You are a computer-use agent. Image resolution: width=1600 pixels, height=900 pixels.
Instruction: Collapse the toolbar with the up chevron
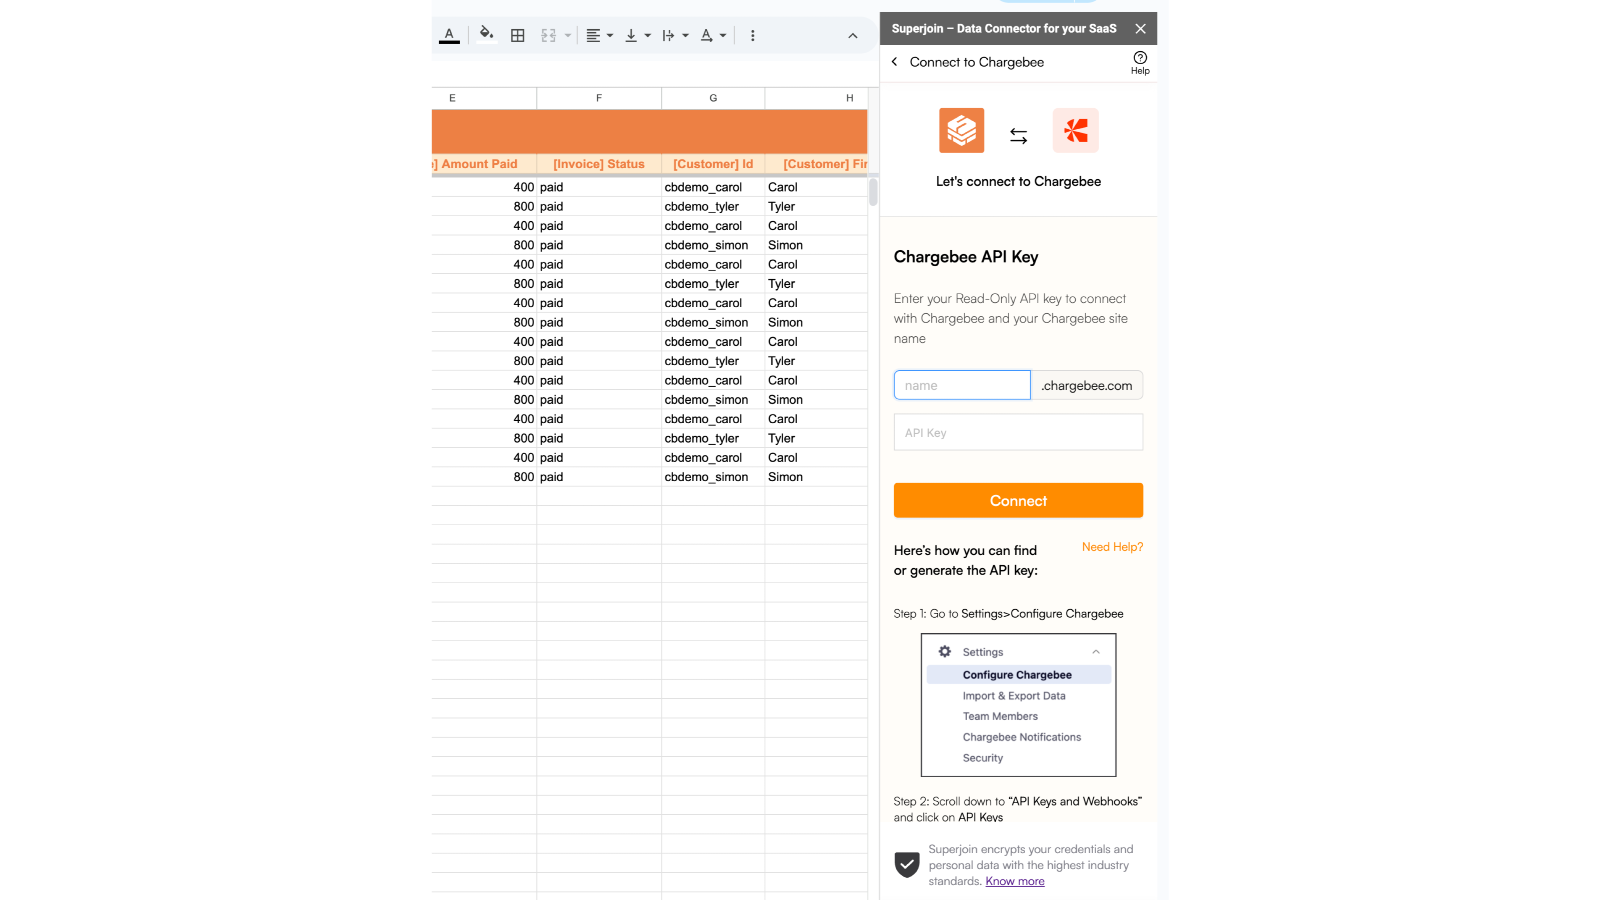pyautogui.click(x=853, y=36)
